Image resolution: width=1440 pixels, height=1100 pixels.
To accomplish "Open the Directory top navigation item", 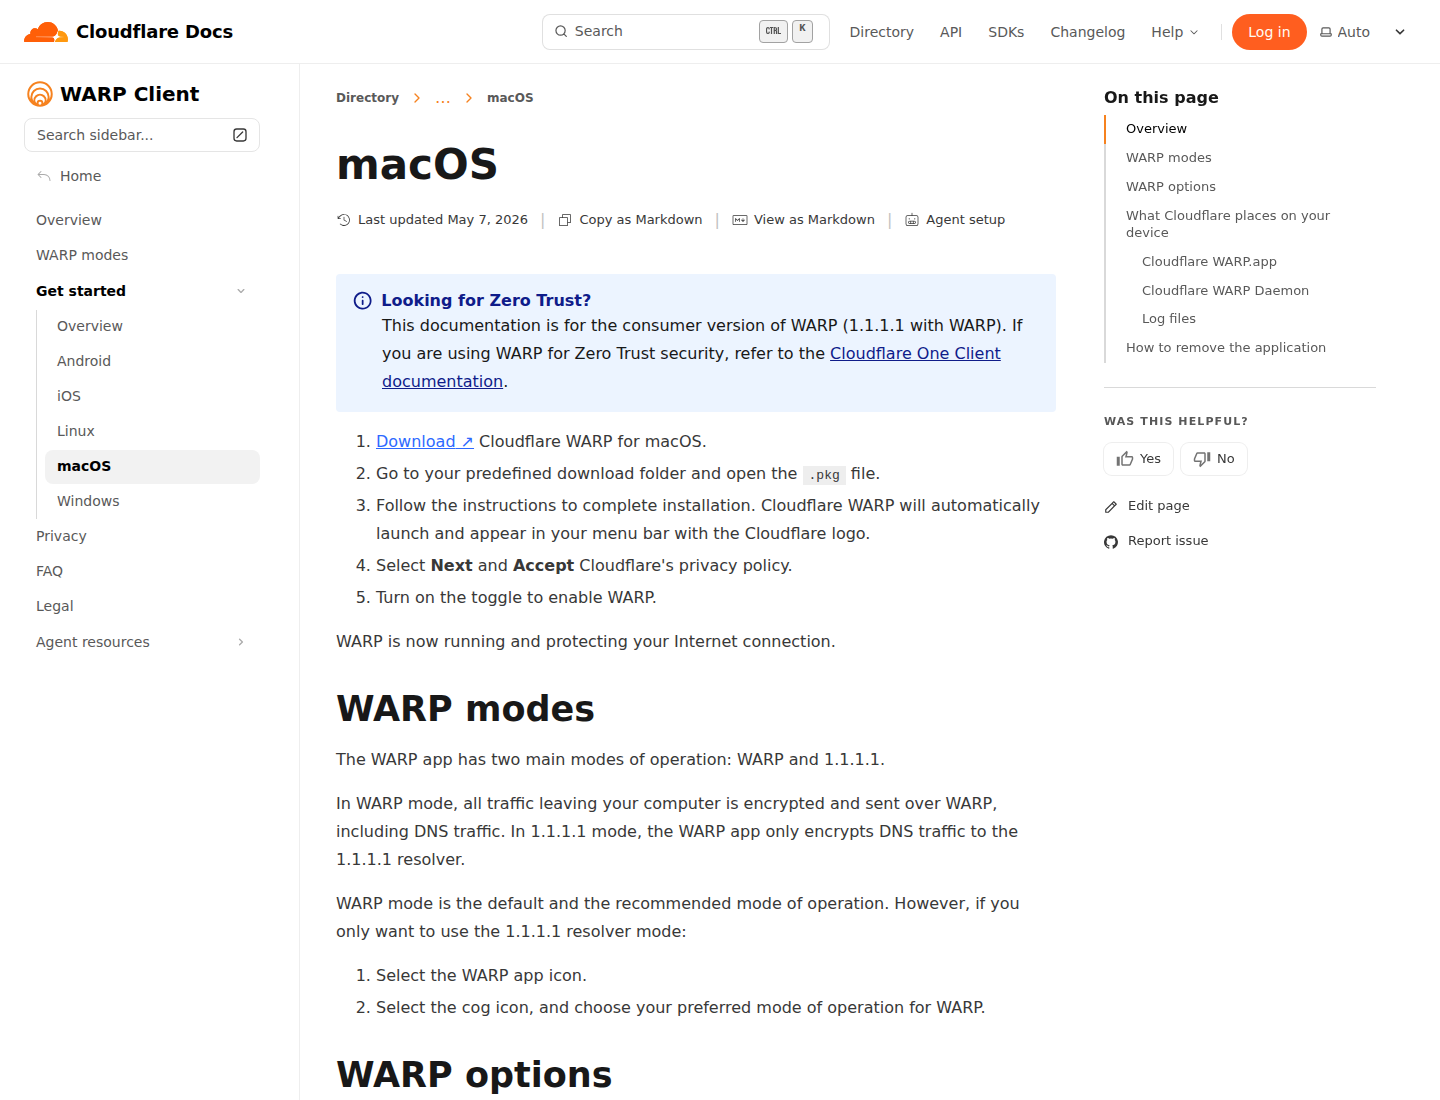I will pyautogui.click(x=881, y=32).
